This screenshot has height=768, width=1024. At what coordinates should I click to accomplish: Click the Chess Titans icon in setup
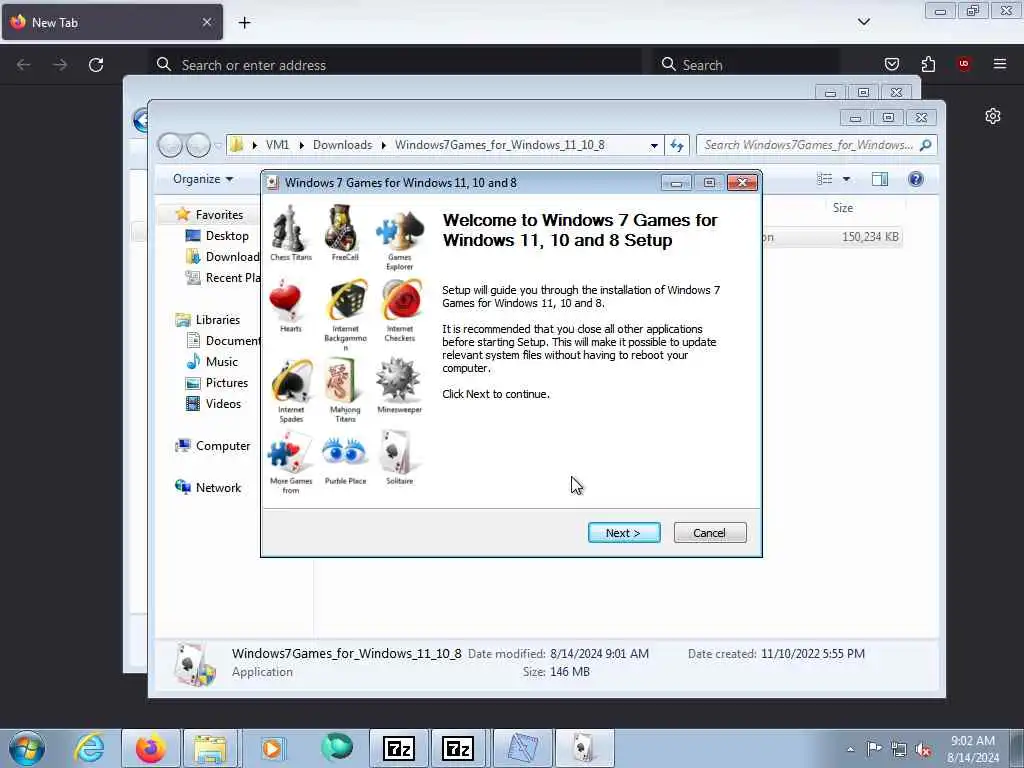[x=289, y=229]
